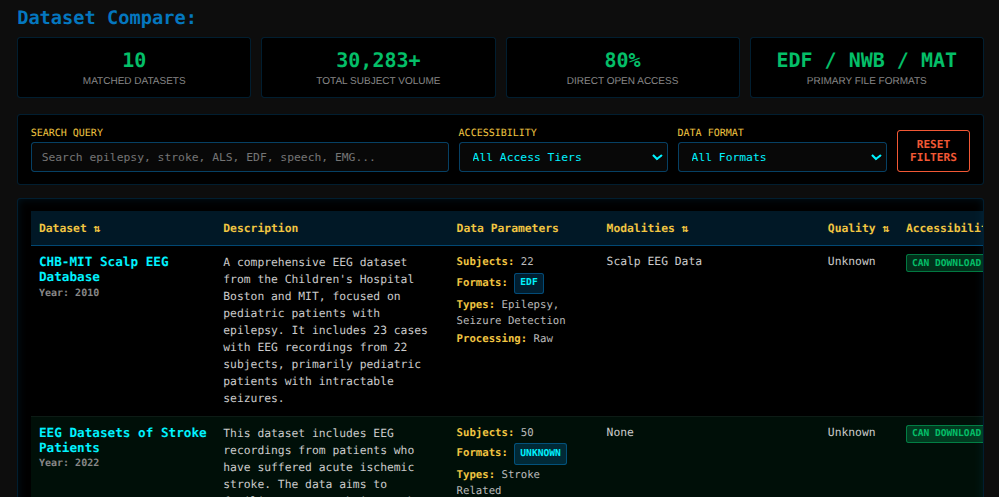Click the Data Parameters column header

pyautogui.click(x=508, y=228)
